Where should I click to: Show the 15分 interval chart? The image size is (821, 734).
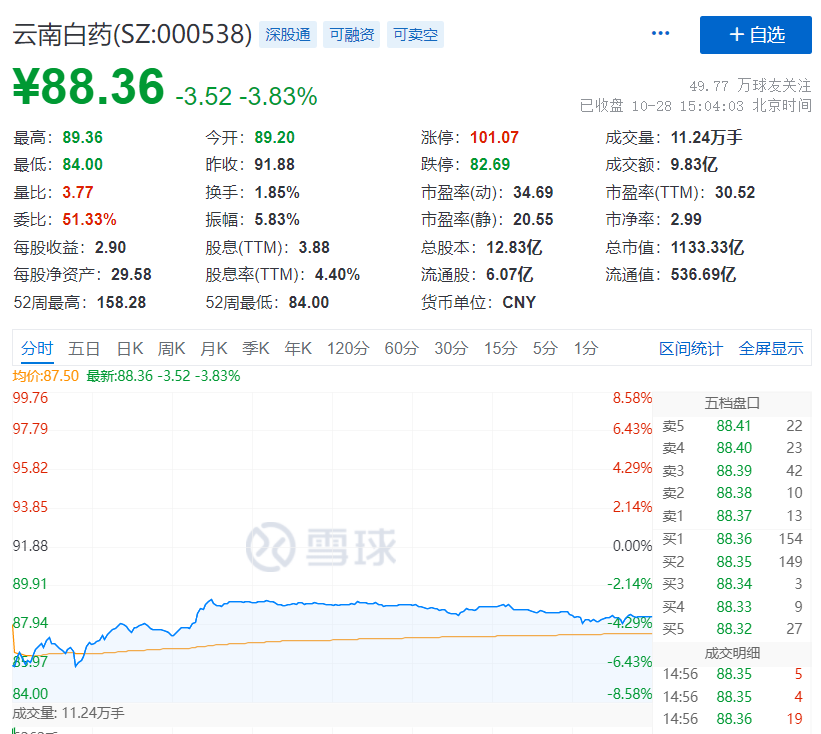[499, 349]
